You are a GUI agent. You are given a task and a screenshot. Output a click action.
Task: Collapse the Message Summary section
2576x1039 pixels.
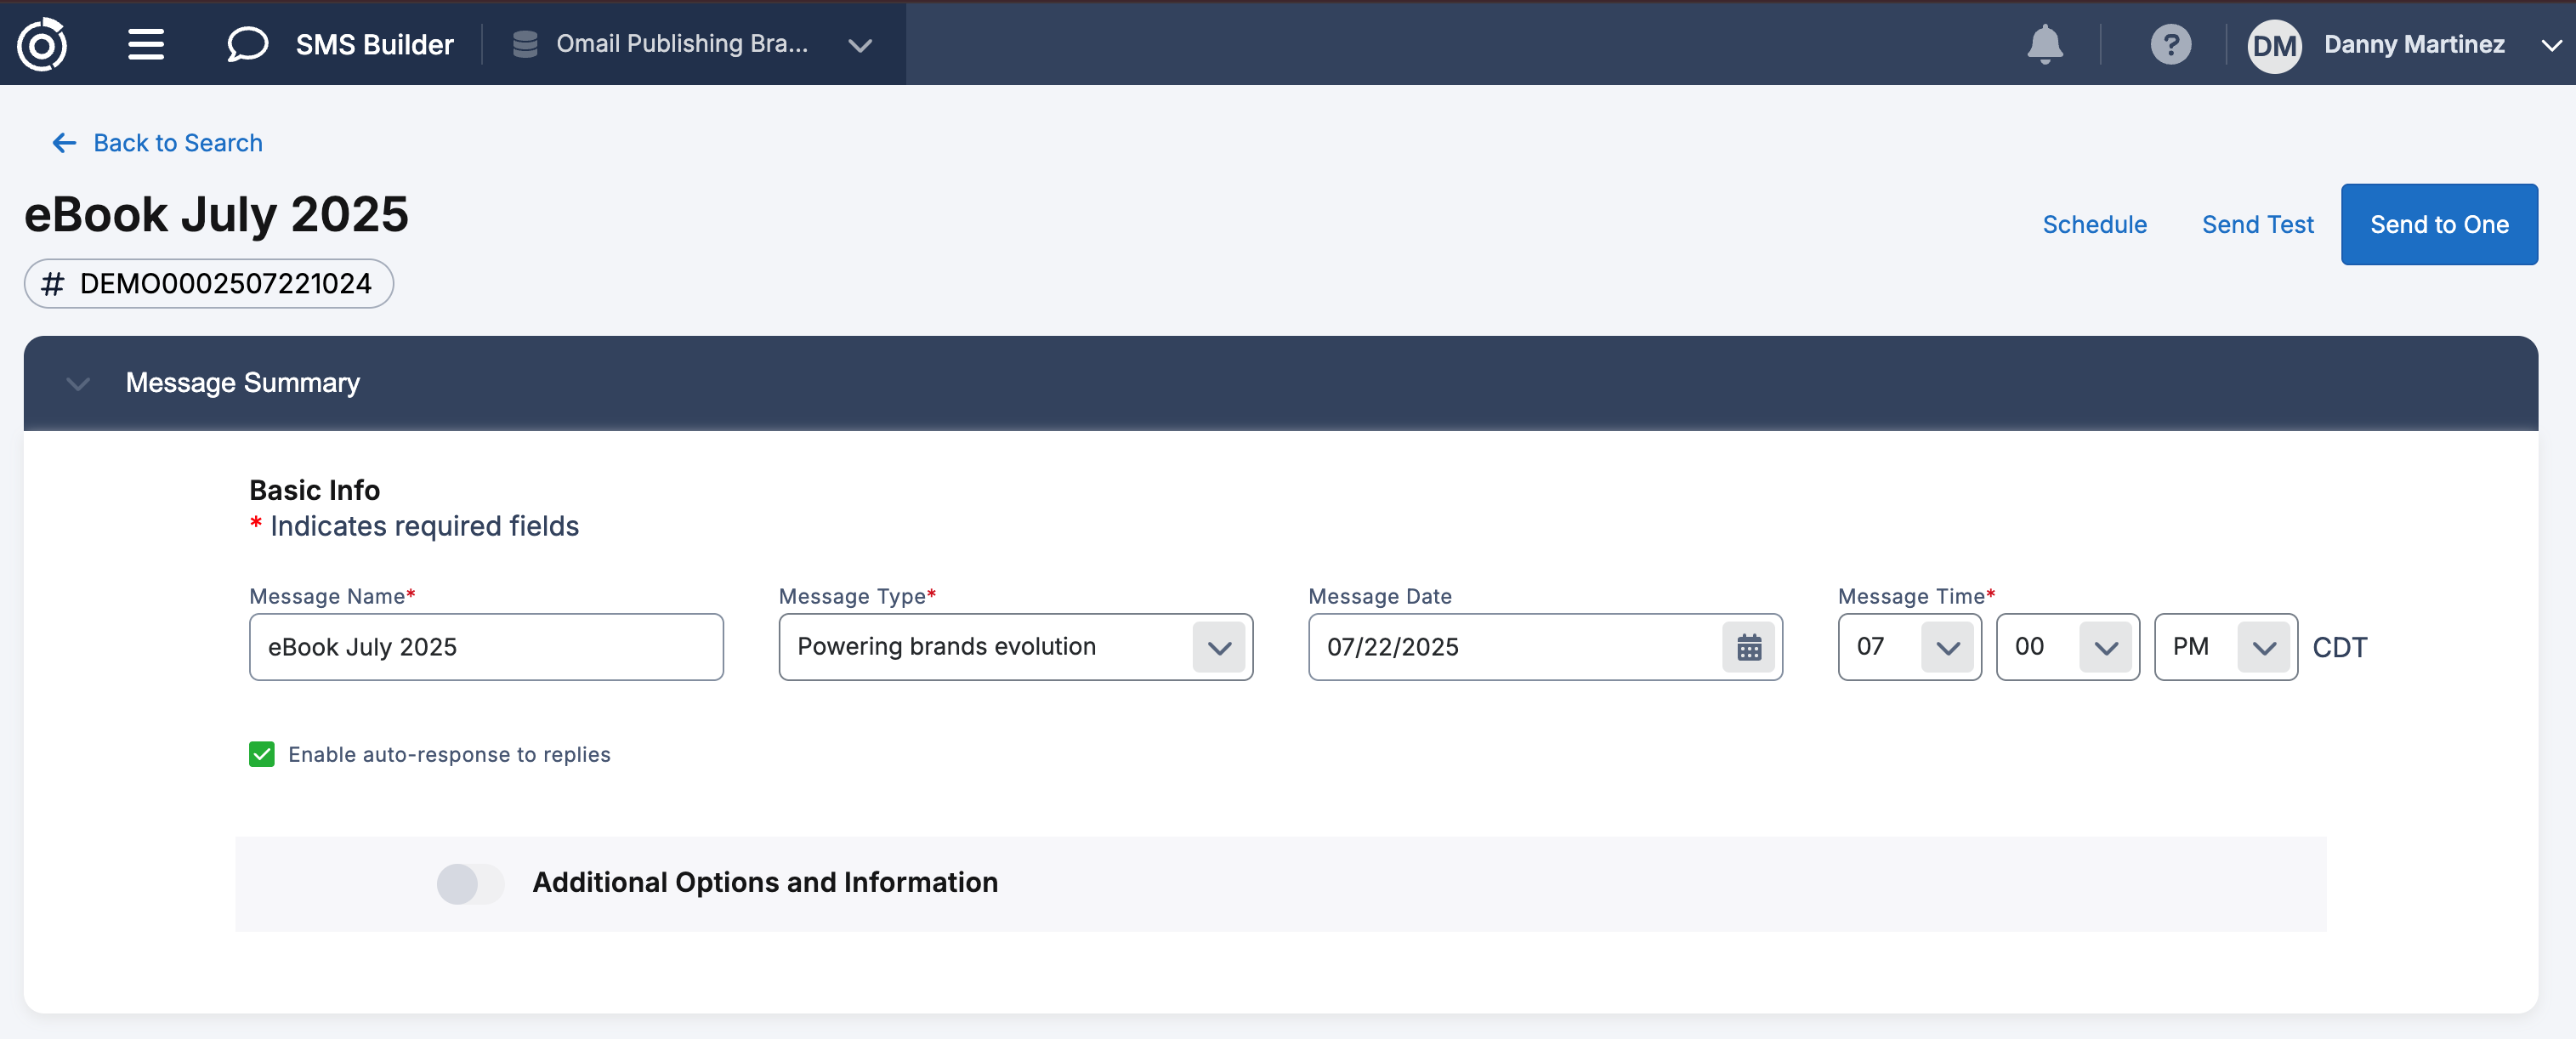tap(78, 383)
